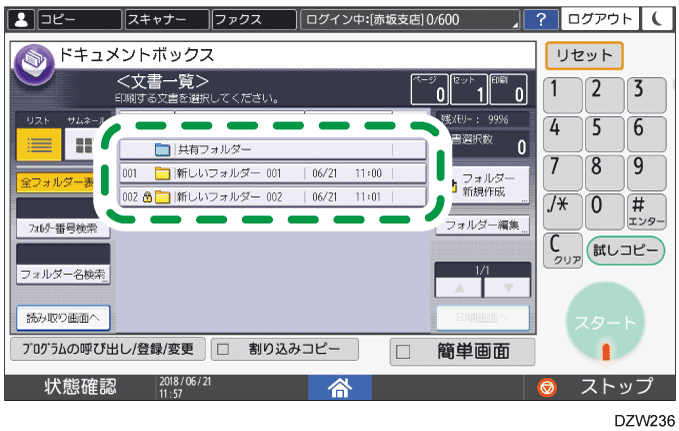Open the help question mark button
The image size is (679, 431).
[x=540, y=19]
